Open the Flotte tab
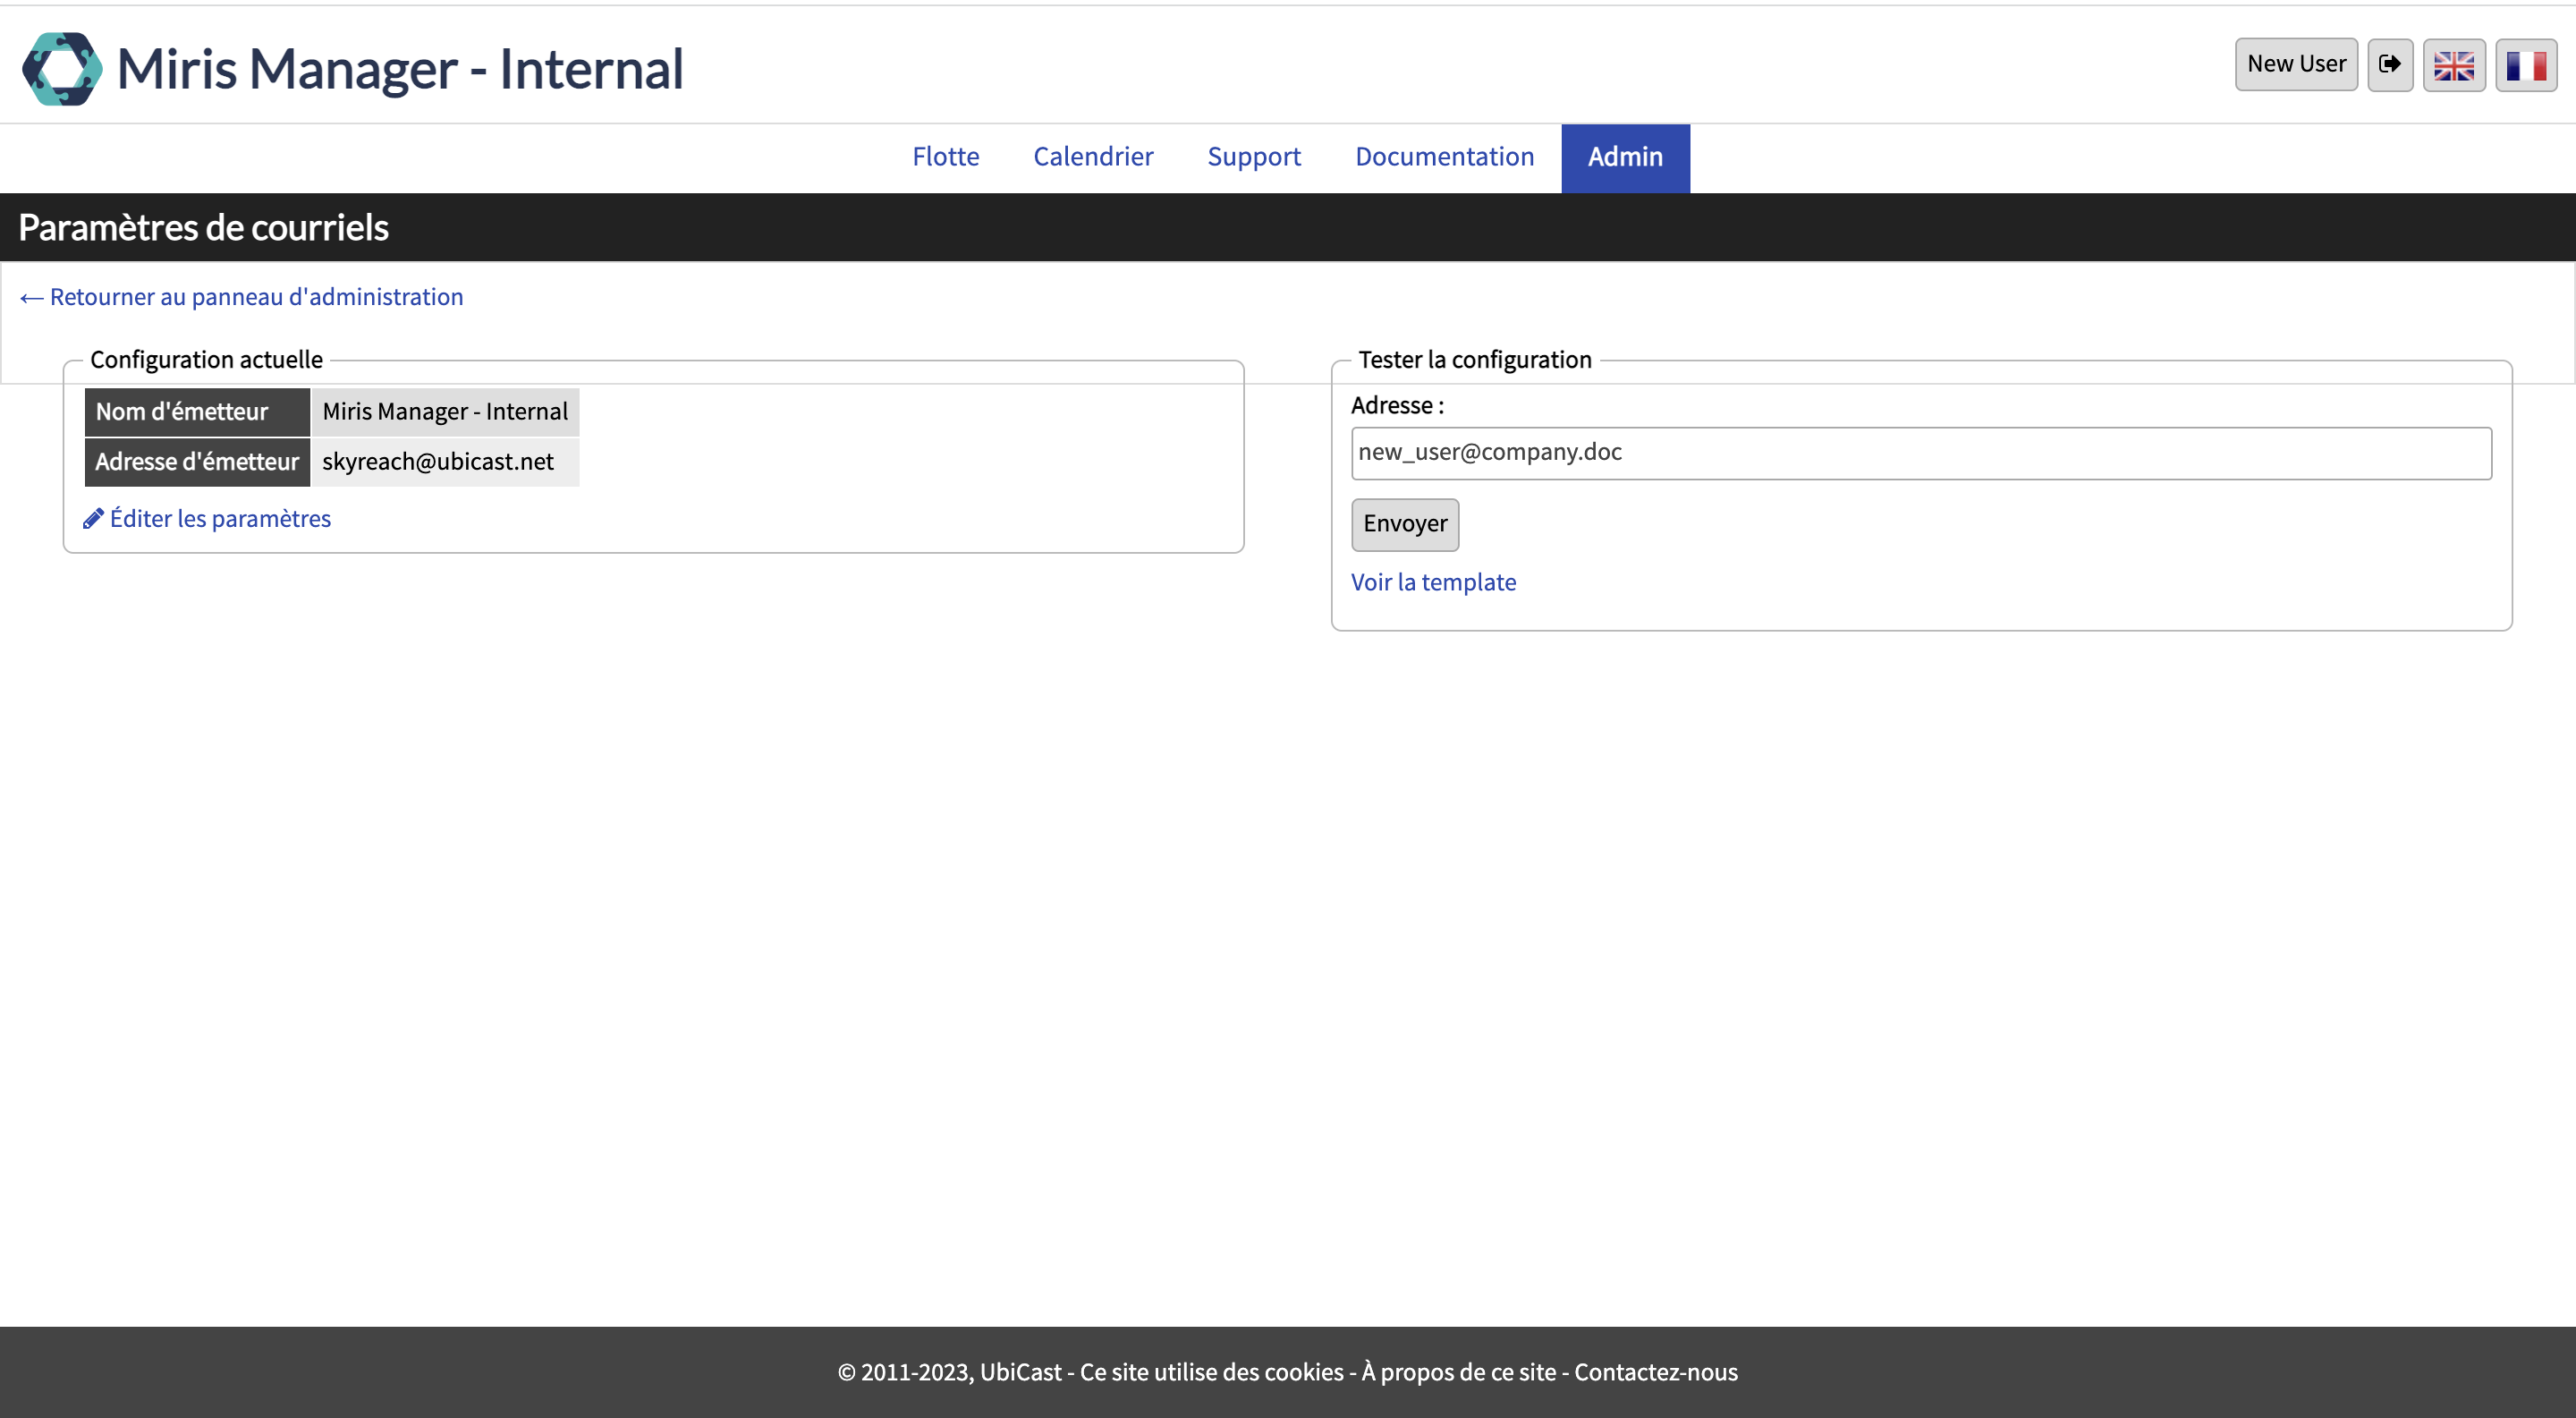The height and width of the screenshot is (1418, 2576). (x=945, y=157)
